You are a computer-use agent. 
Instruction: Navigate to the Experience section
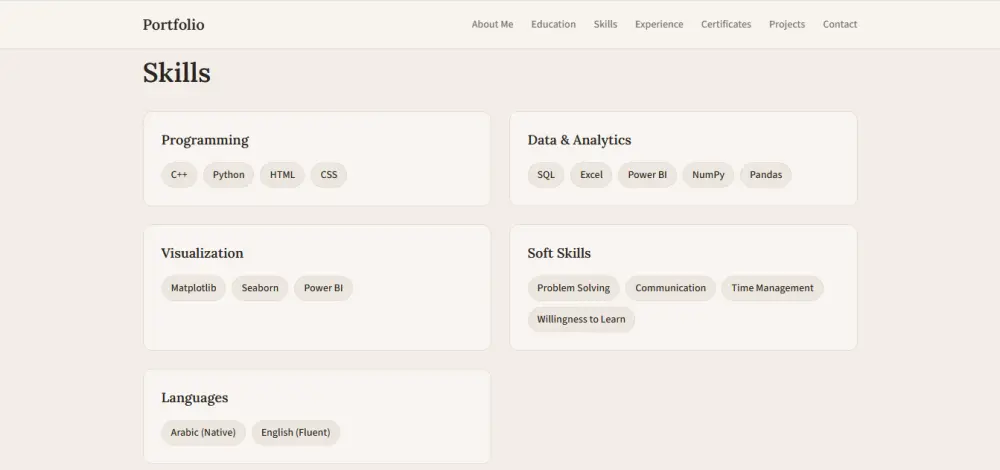click(659, 24)
